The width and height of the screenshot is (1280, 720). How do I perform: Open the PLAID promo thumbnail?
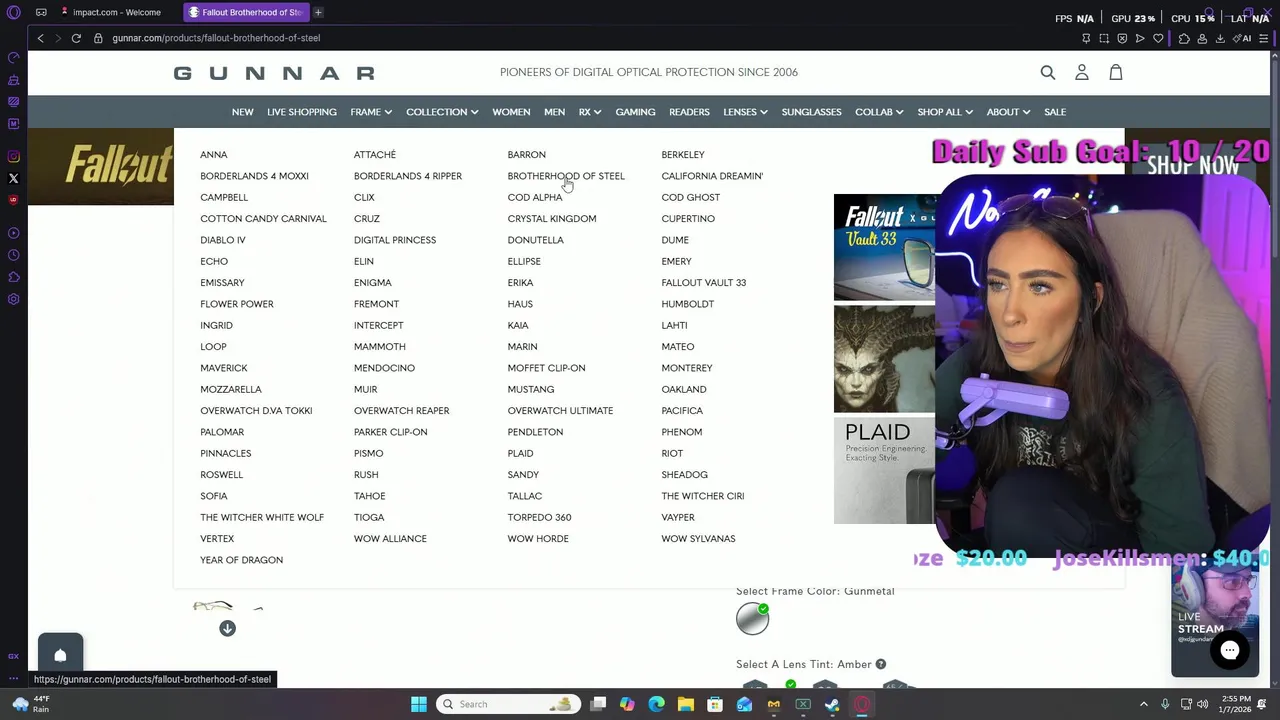point(884,470)
